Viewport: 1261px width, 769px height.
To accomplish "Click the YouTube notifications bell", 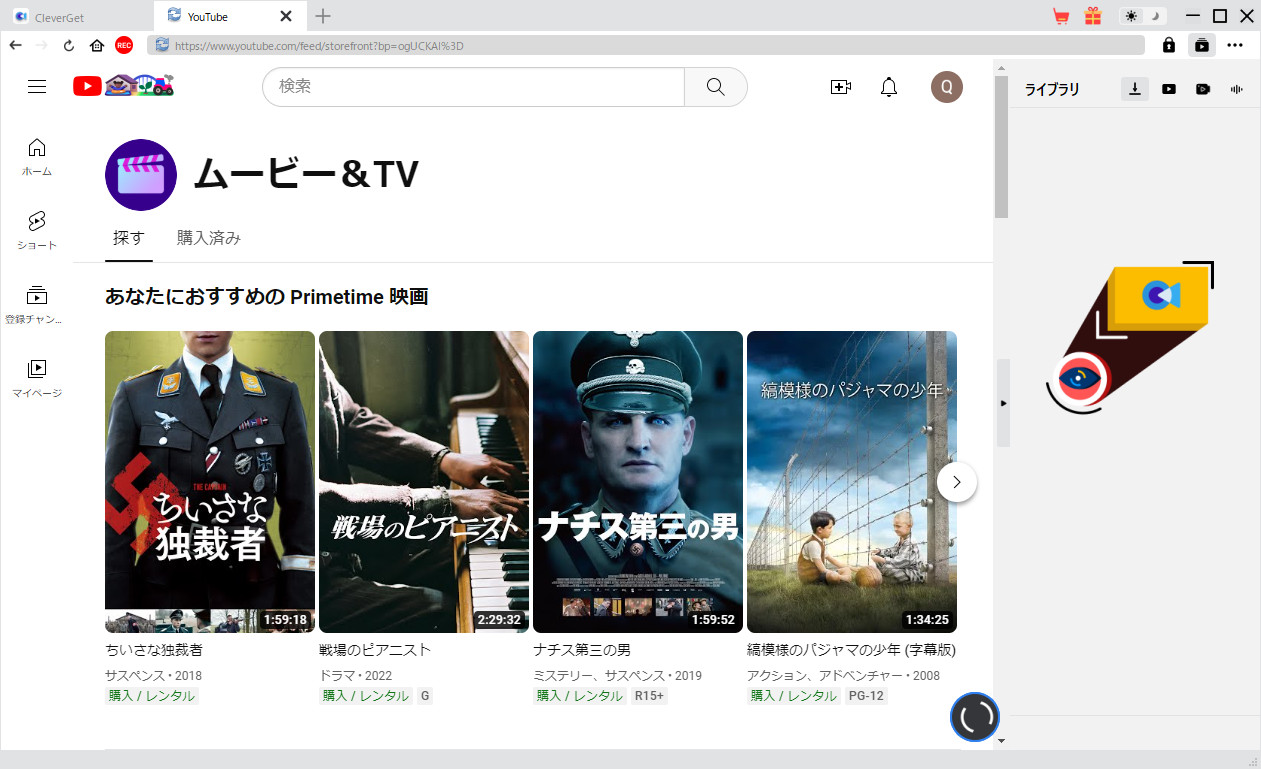I will (889, 87).
